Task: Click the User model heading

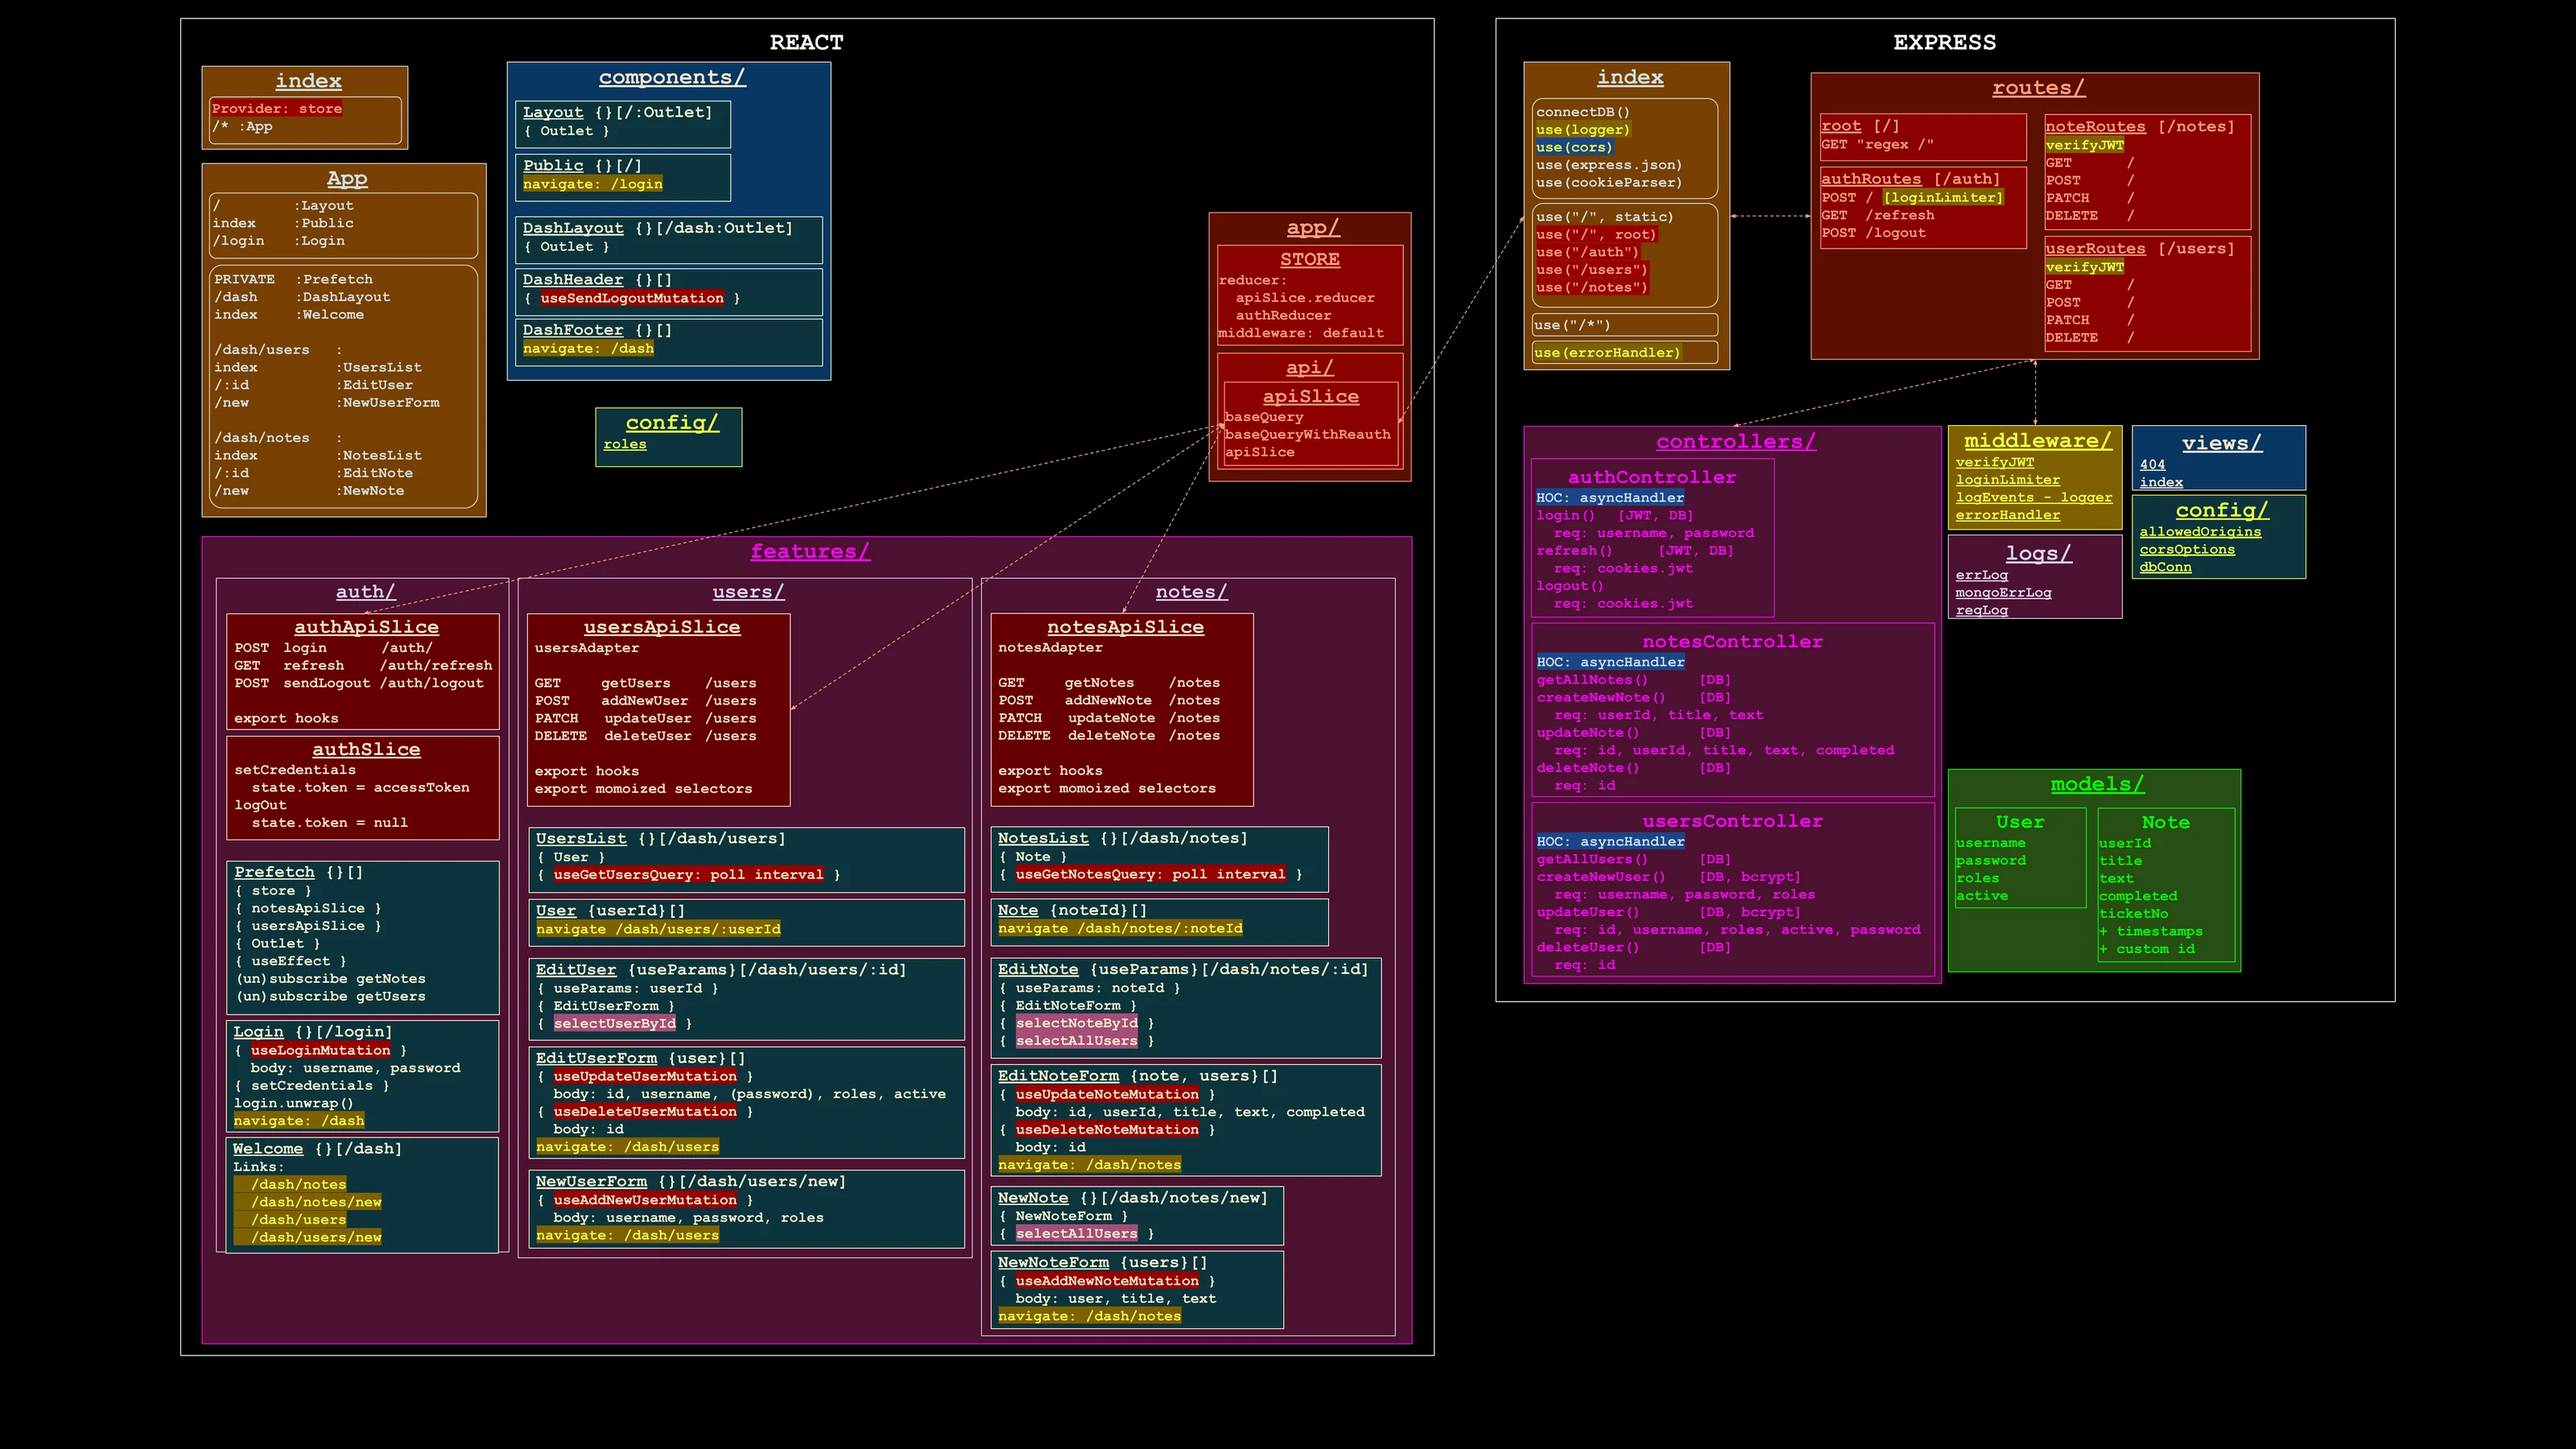Action: [2020, 822]
